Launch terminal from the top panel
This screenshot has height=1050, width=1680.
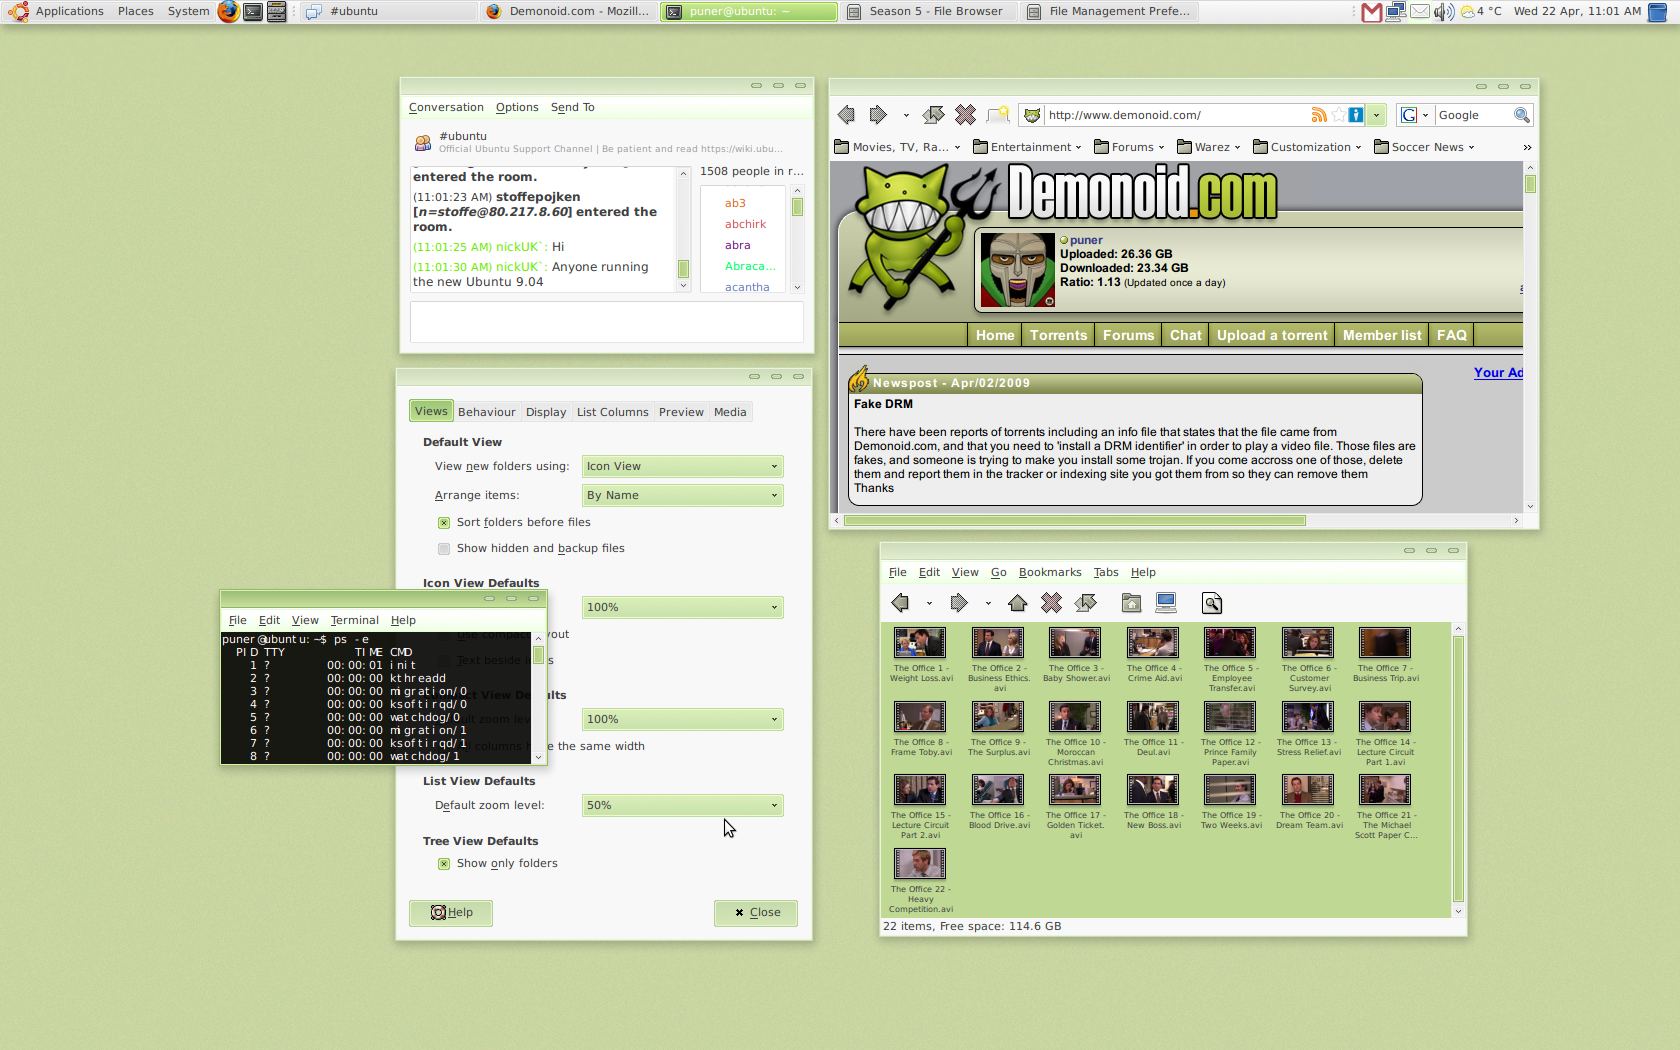253,12
